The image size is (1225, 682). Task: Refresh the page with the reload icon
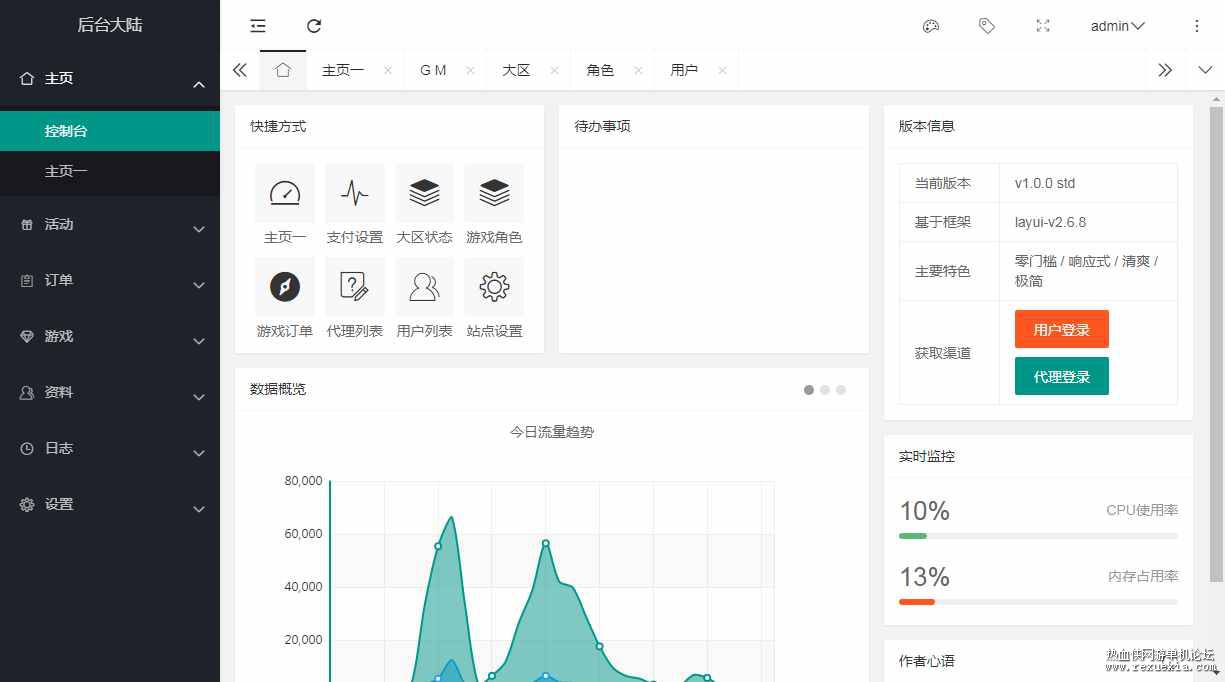[314, 26]
